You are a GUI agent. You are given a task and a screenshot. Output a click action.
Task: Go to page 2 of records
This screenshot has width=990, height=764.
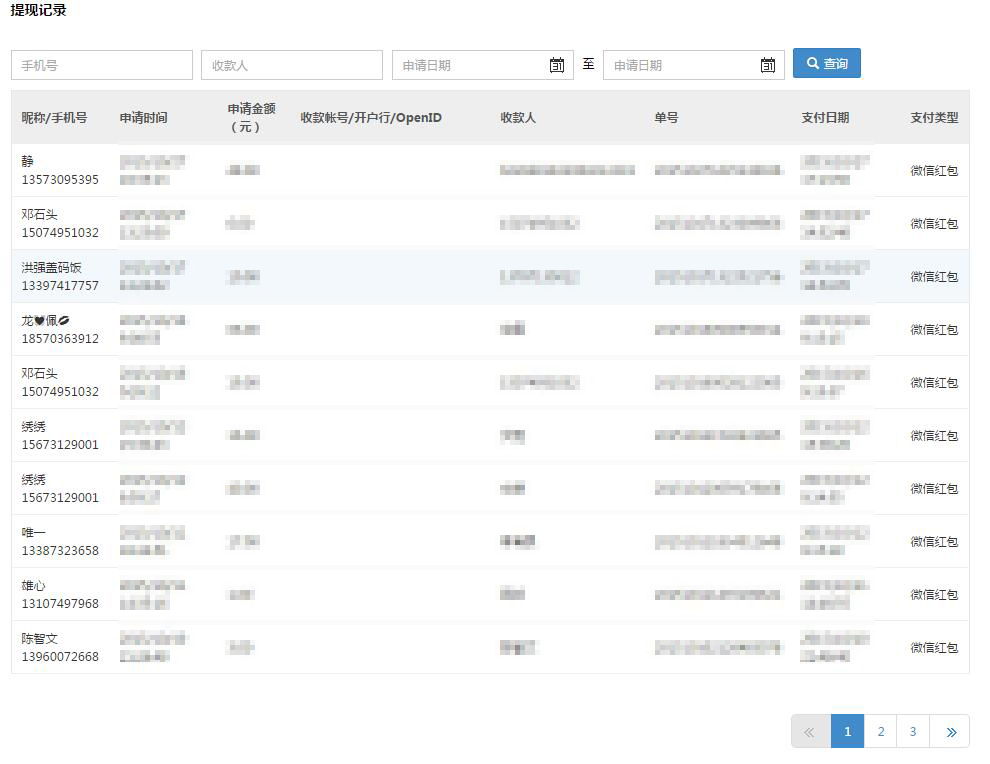click(x=880, y=731)
